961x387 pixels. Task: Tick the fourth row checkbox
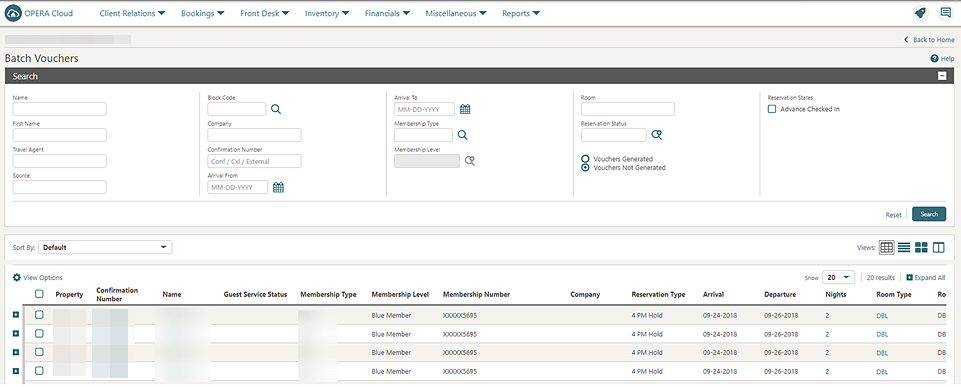pyautogui.click(x=39, y=370)
